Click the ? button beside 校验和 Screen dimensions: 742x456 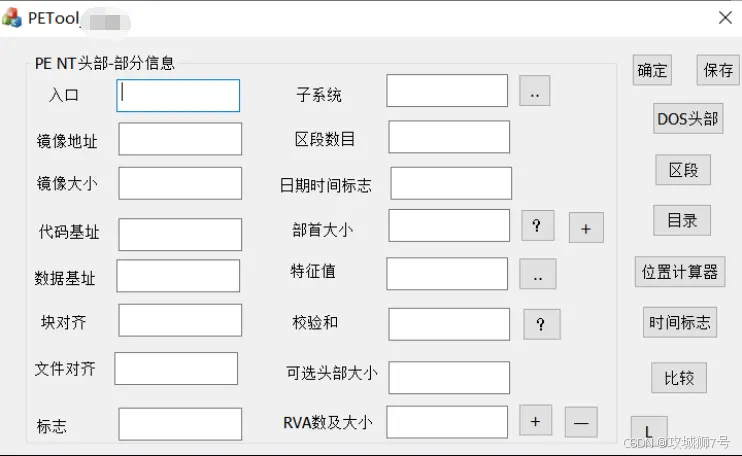point(542,324)
